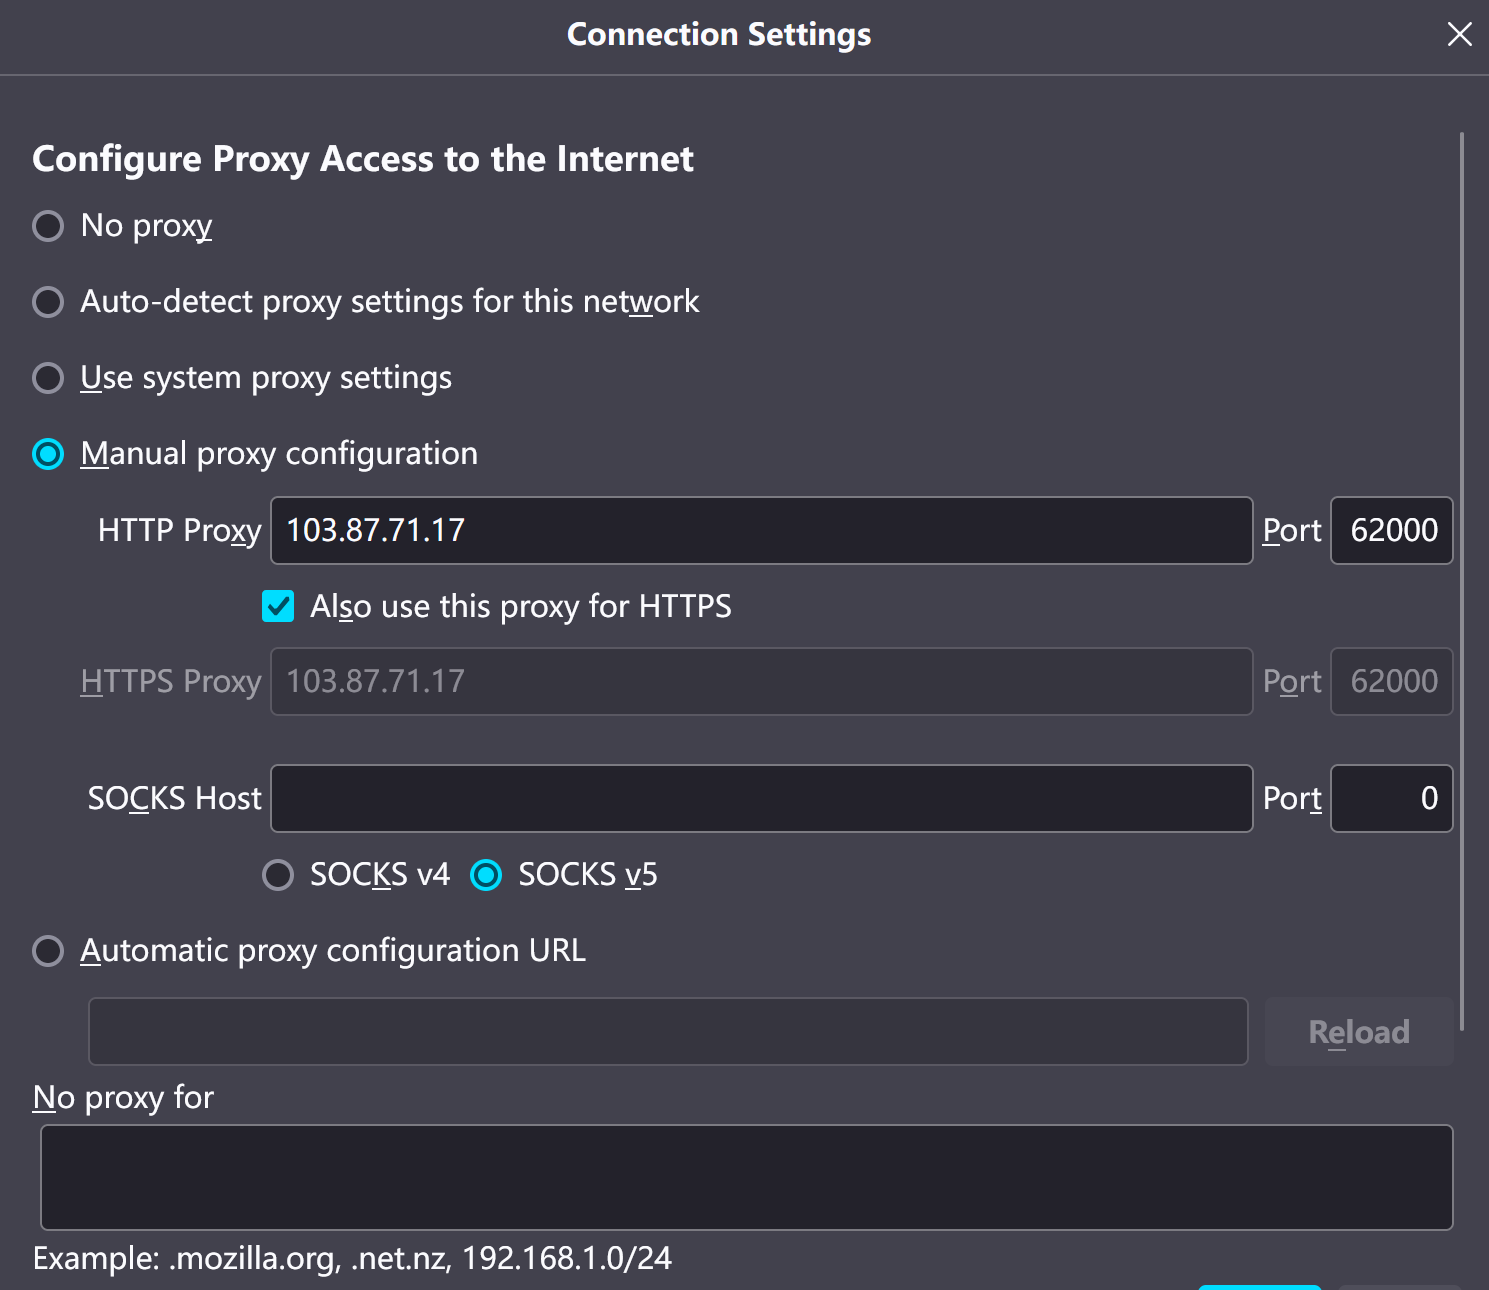Click the No proxy for text area
This screenshot has height=1290, width=1489.
(746, 1177)
